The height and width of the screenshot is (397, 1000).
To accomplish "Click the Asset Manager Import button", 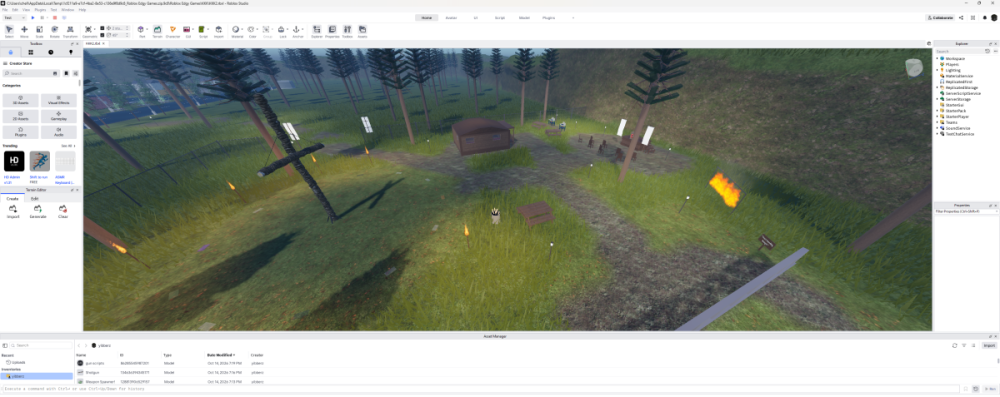I will (x=989, y=345).
